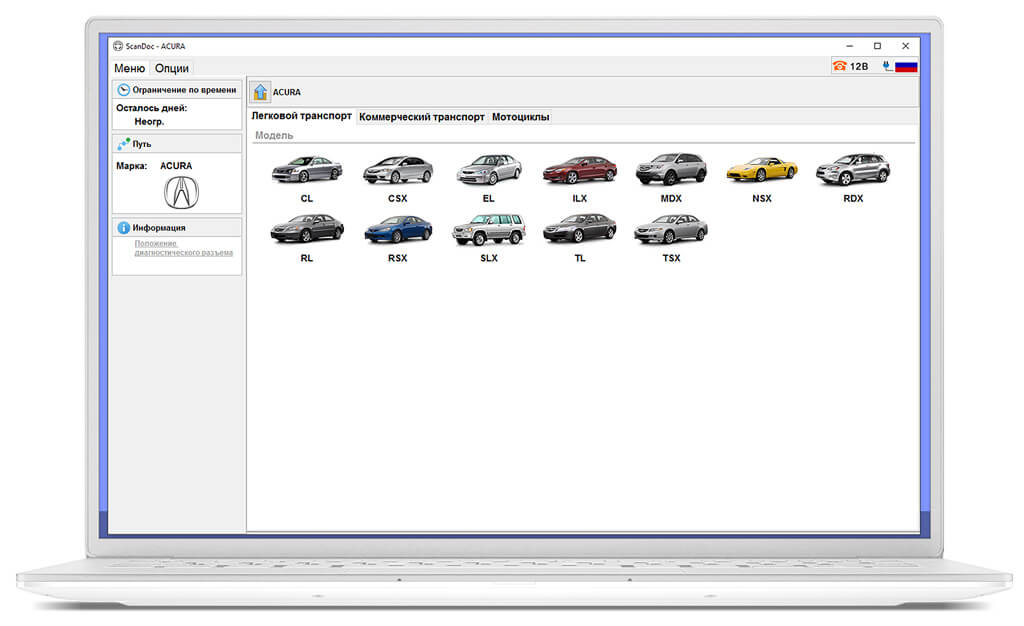Click the Модель section label
The height and width of the screenshot is (626, 1024).
coord(274,135)
